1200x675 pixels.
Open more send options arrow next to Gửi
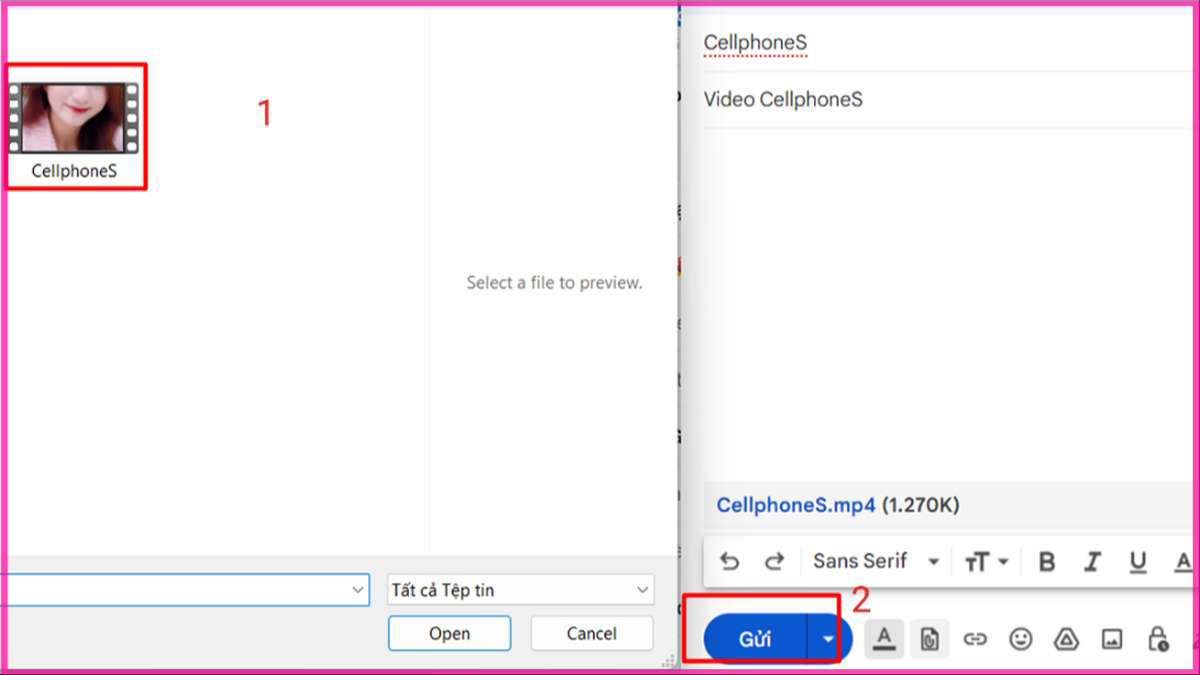828,640
